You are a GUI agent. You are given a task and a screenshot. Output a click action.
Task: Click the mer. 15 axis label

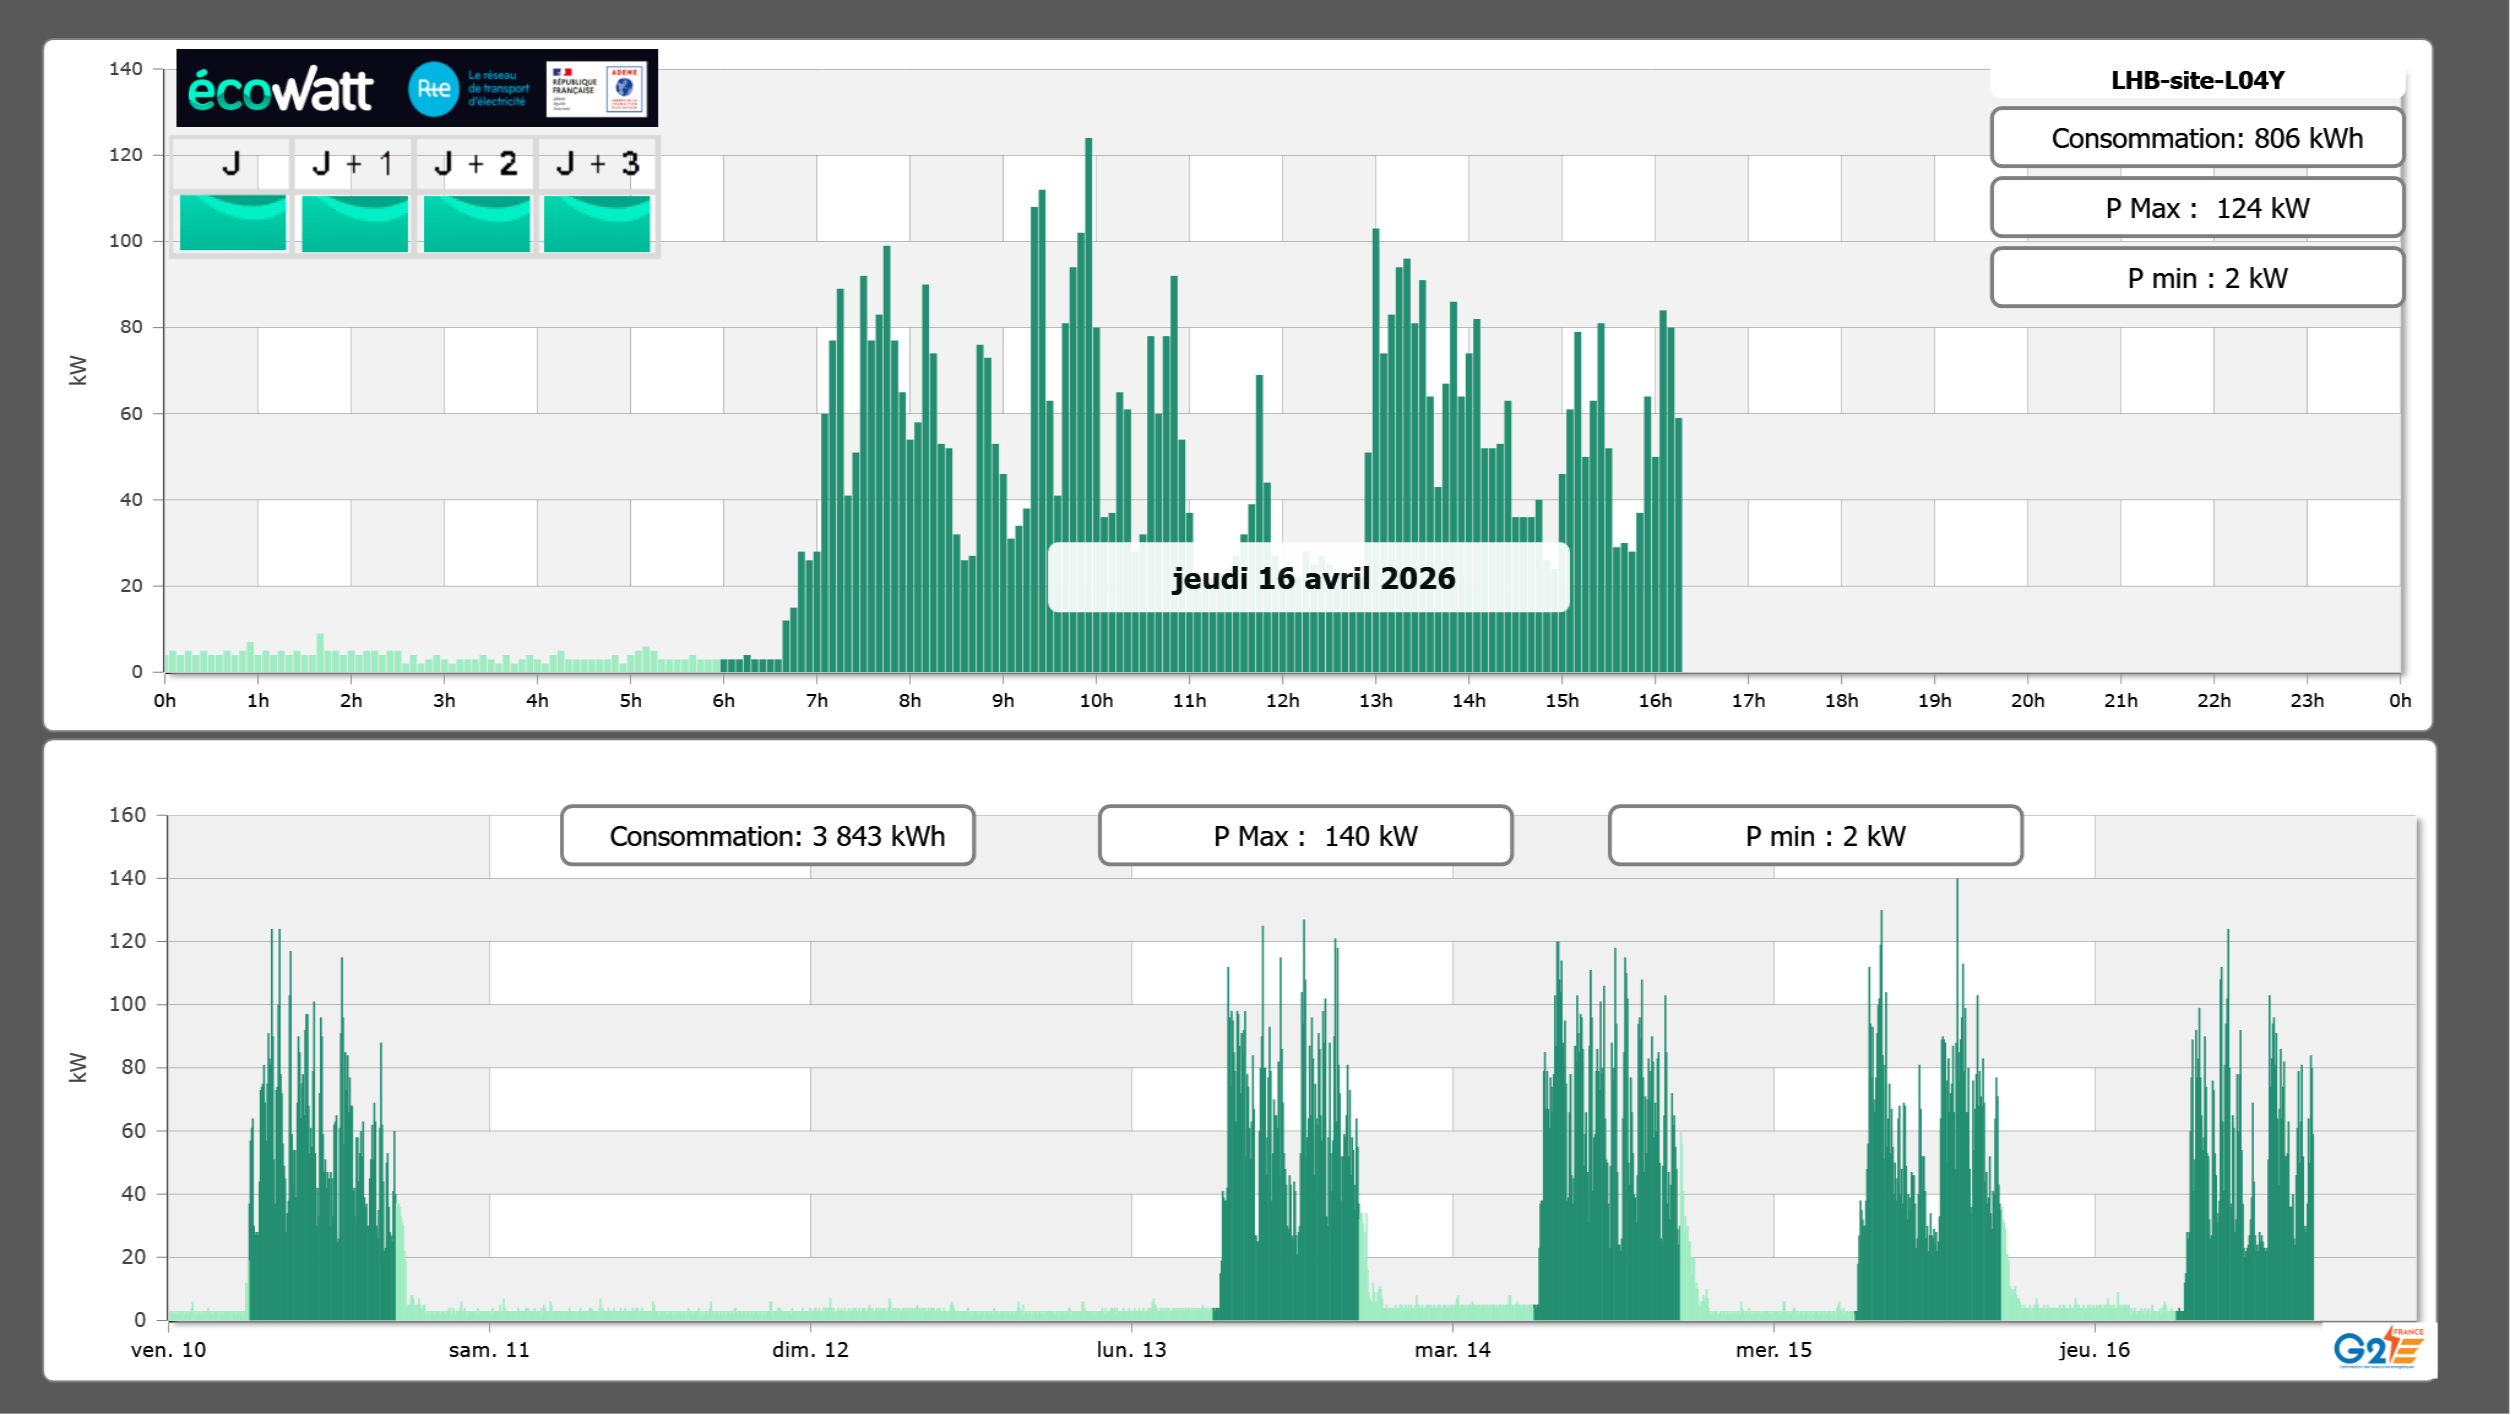point(1773,1350)
